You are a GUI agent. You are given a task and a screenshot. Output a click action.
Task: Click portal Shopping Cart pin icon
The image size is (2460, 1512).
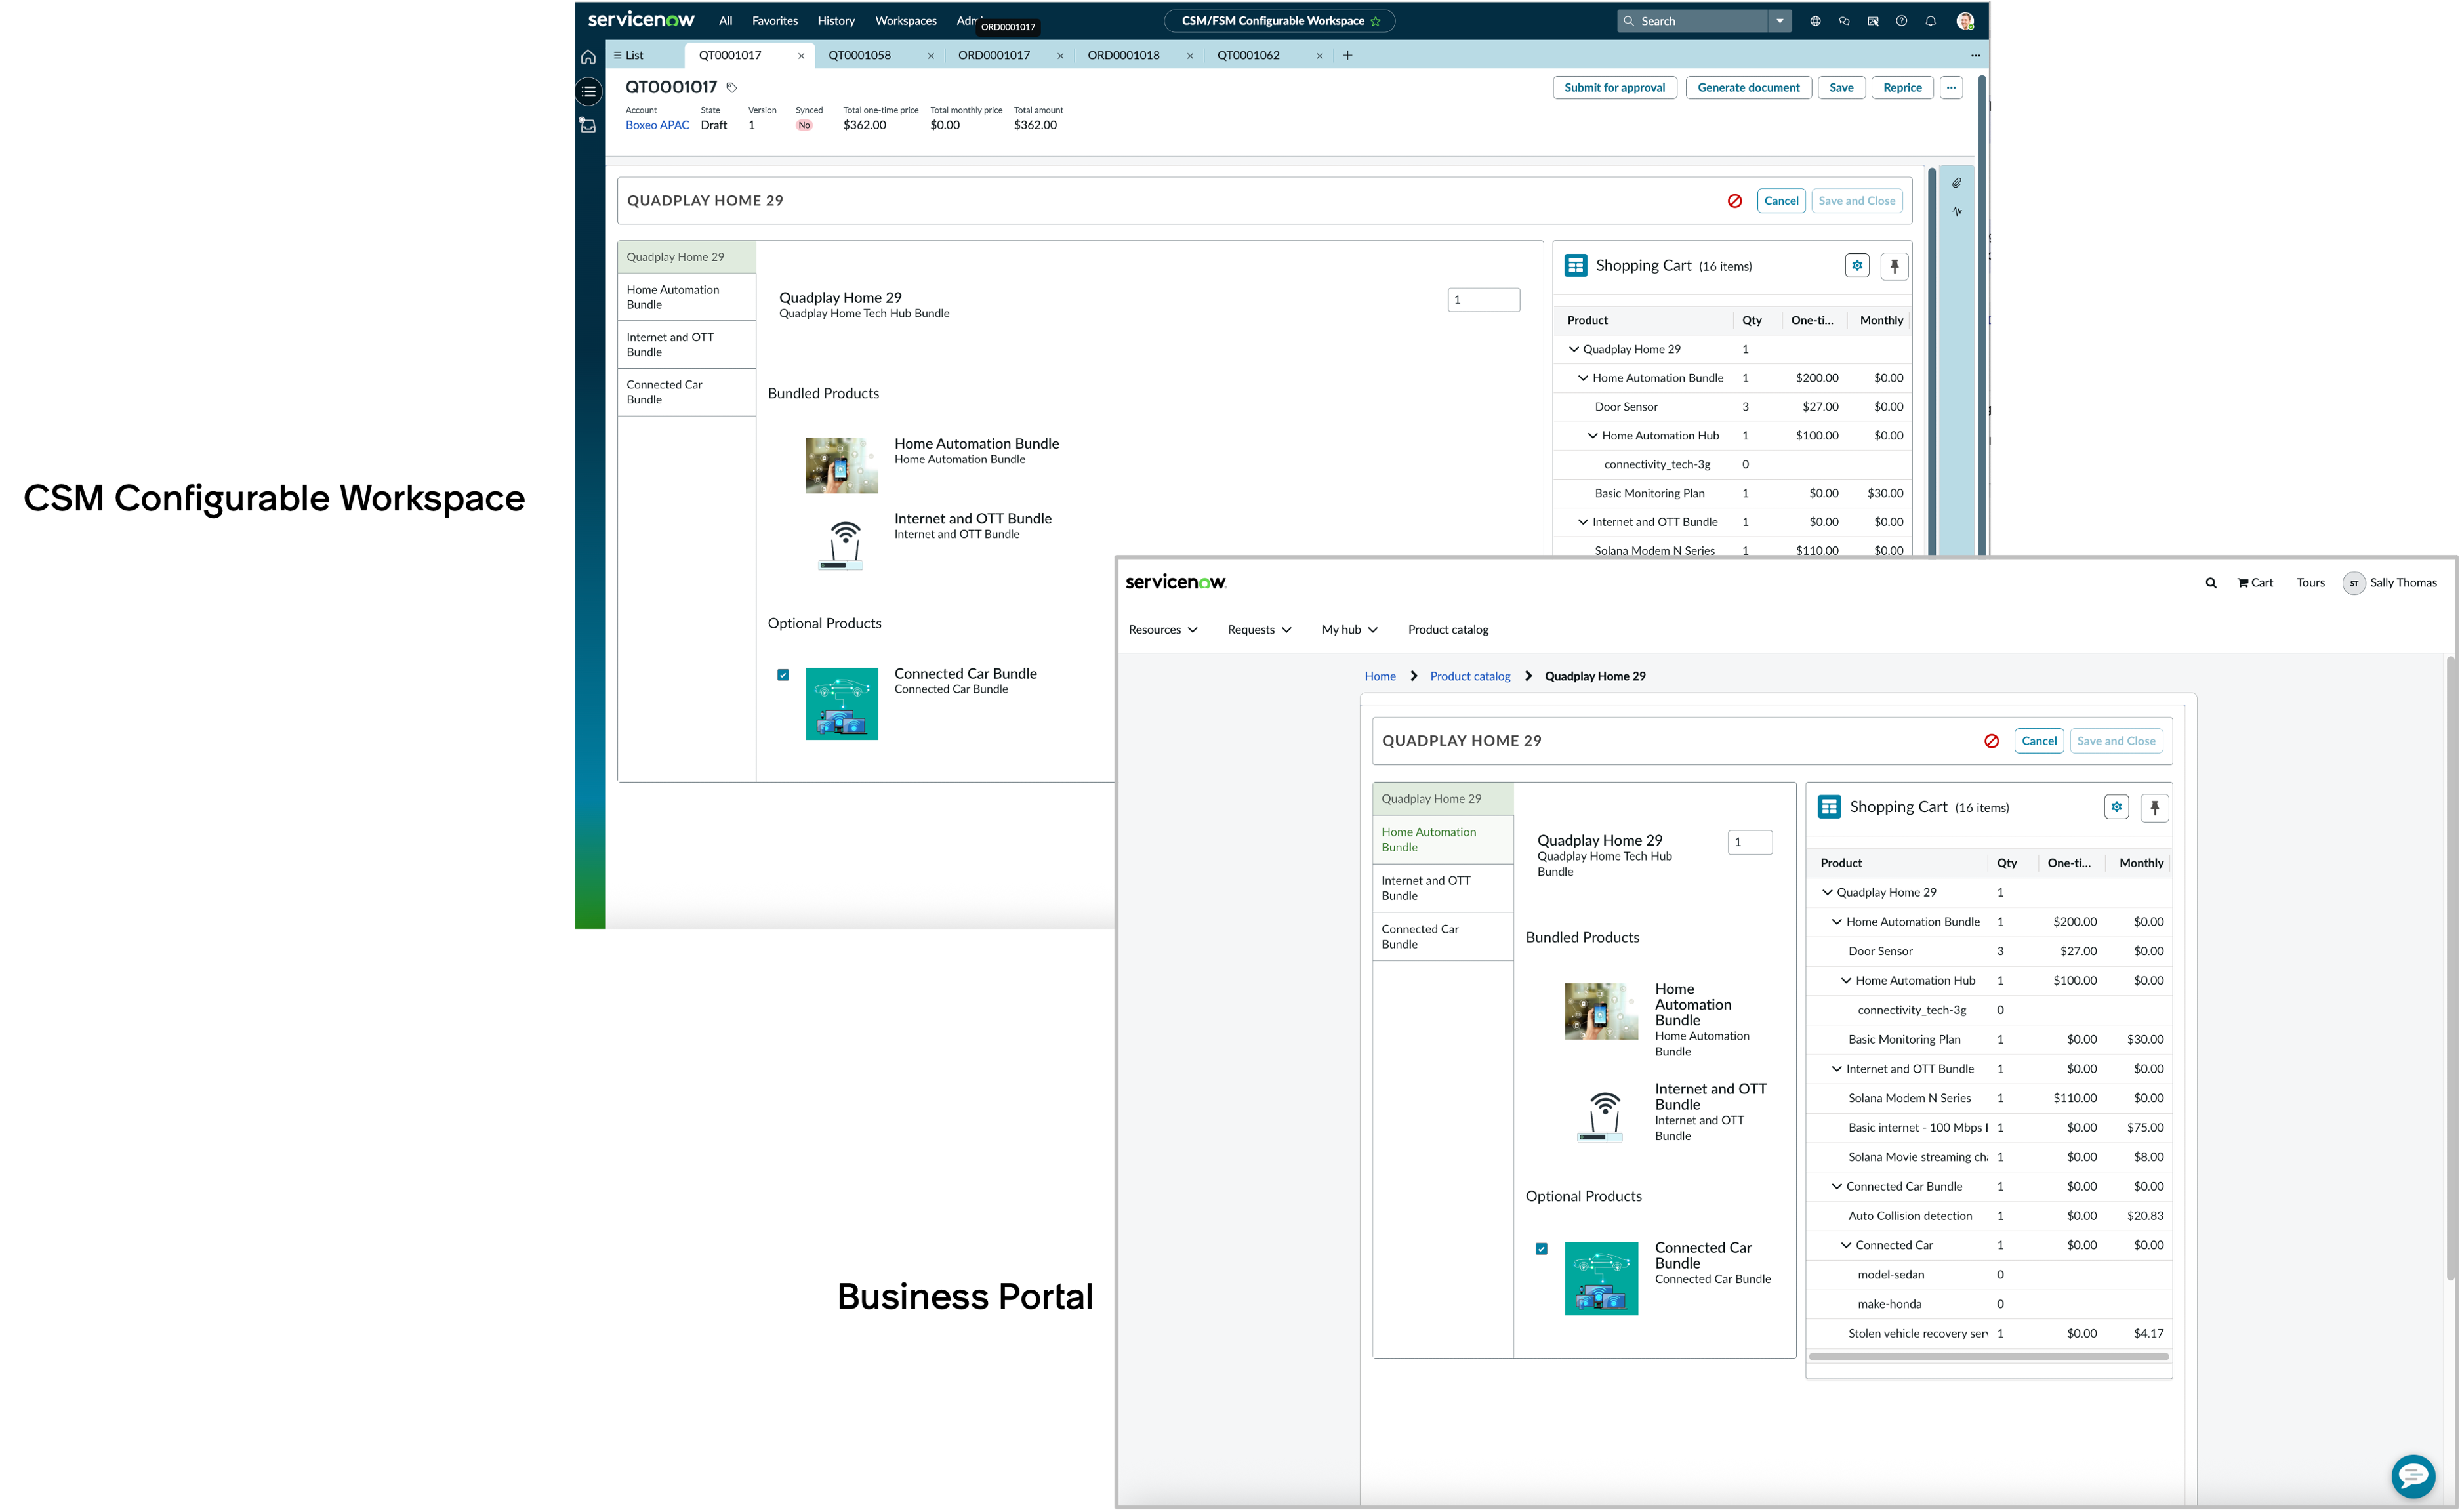pyautogui.click(x=2154, y=808)
